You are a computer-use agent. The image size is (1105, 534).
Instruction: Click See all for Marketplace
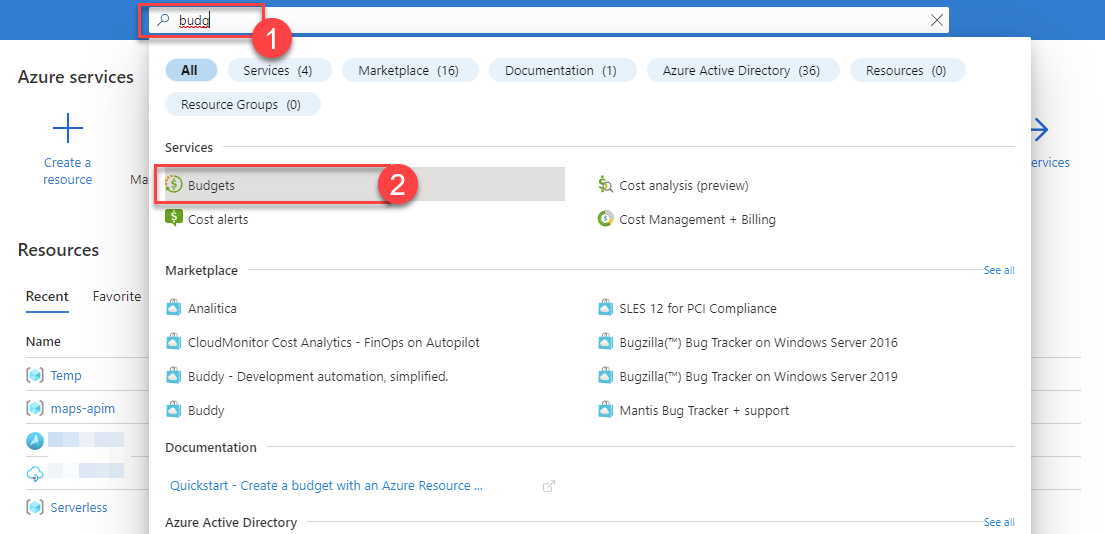[x=999, y=270]
